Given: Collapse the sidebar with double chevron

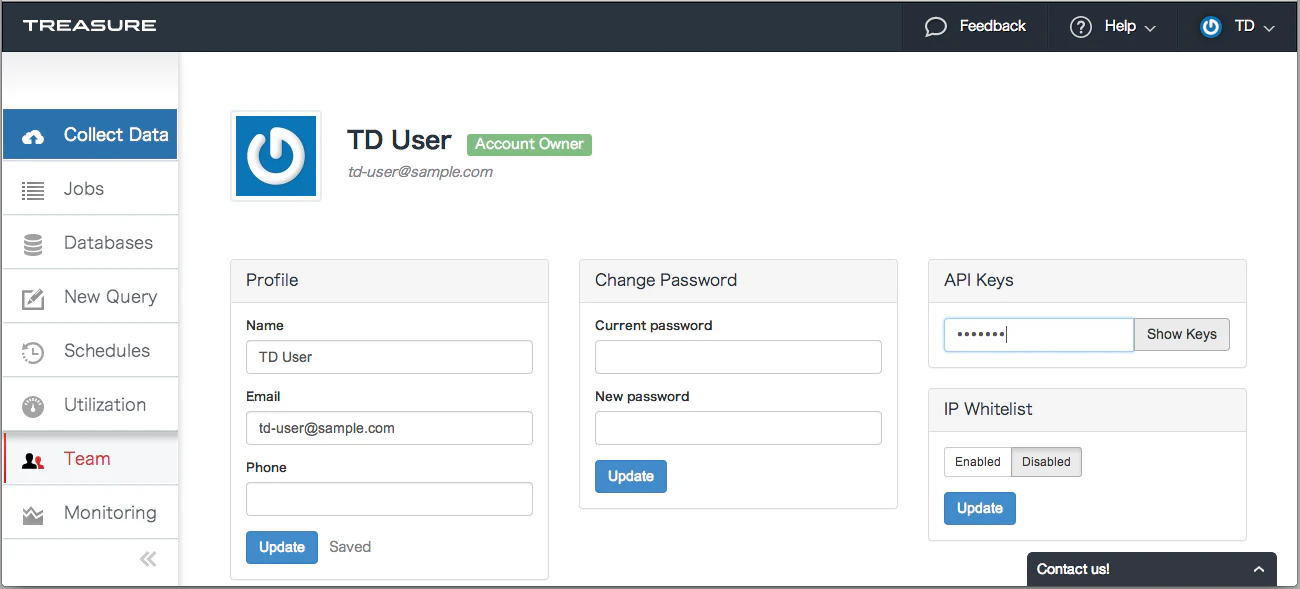Looking at the screenshot, I should (x=148, y=559).
